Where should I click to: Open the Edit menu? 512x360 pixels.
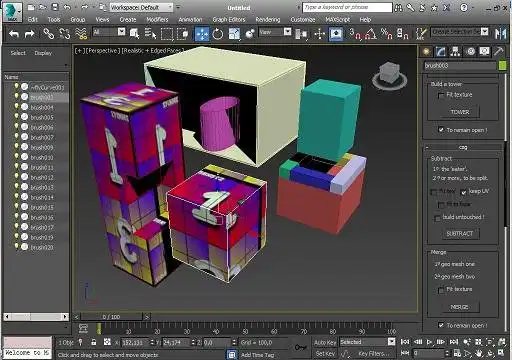(x=33, y=20)
